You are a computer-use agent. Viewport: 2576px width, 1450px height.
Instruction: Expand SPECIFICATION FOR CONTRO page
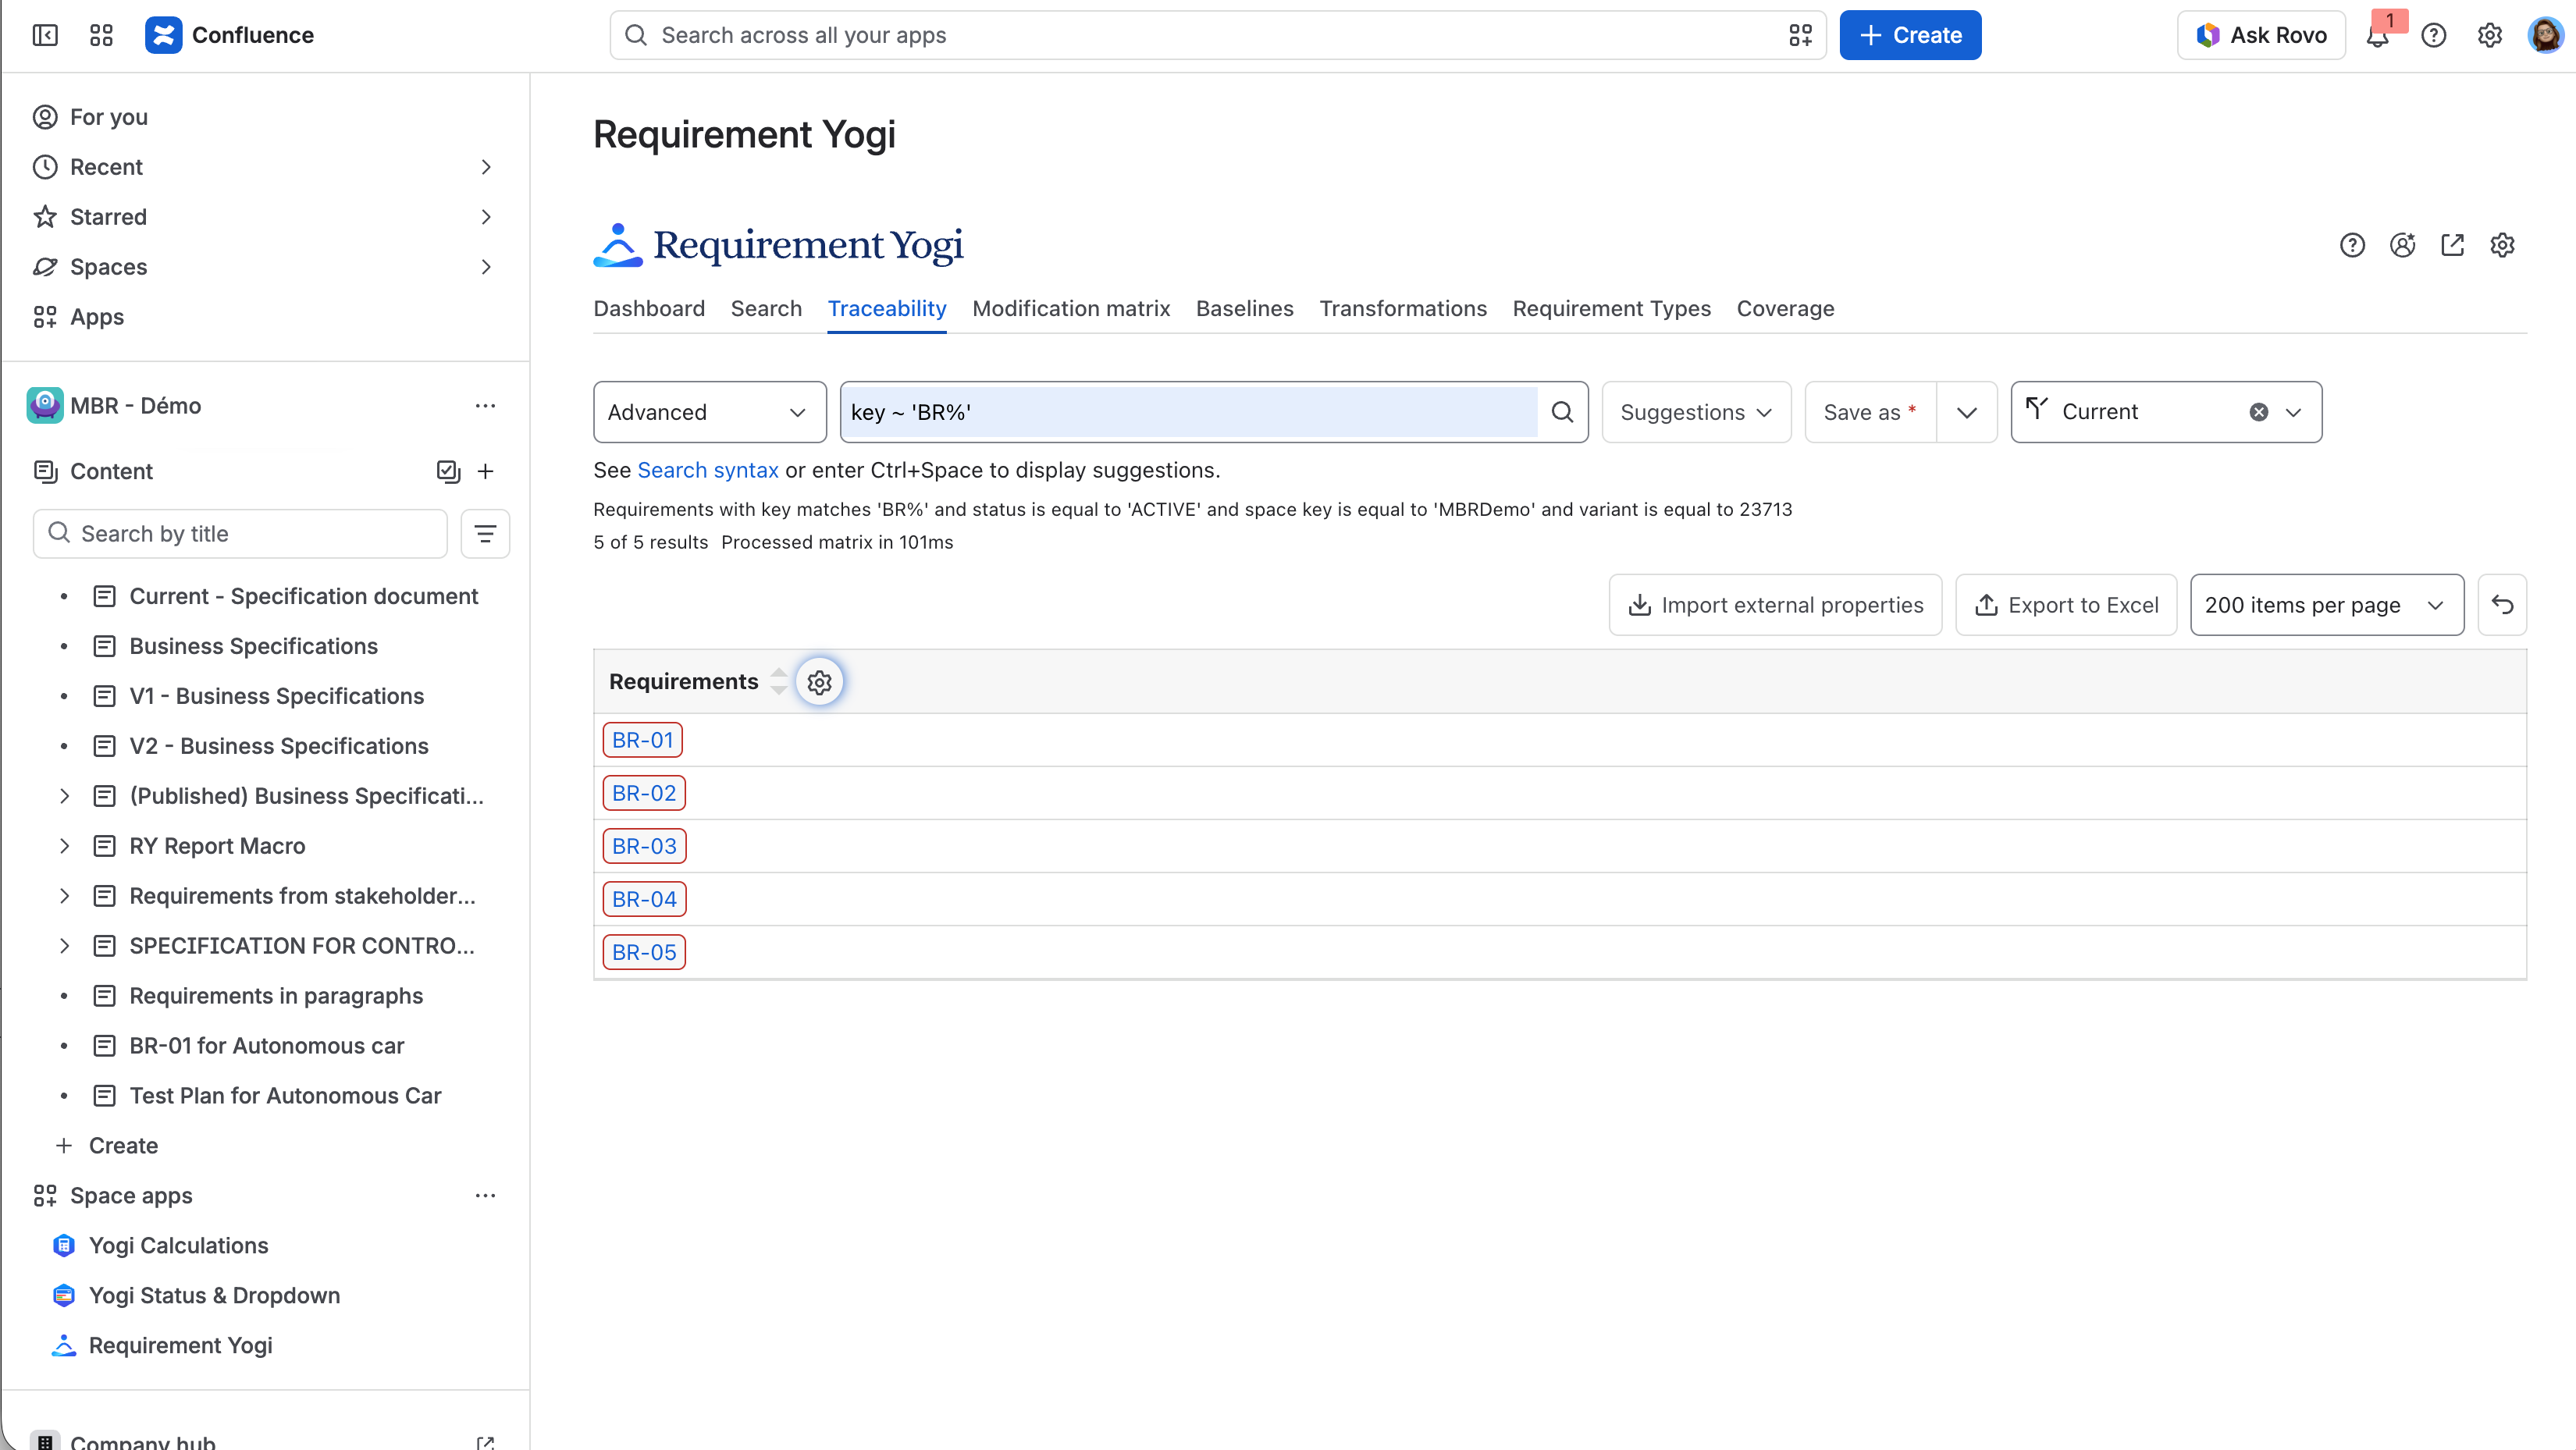pos(64,946)
